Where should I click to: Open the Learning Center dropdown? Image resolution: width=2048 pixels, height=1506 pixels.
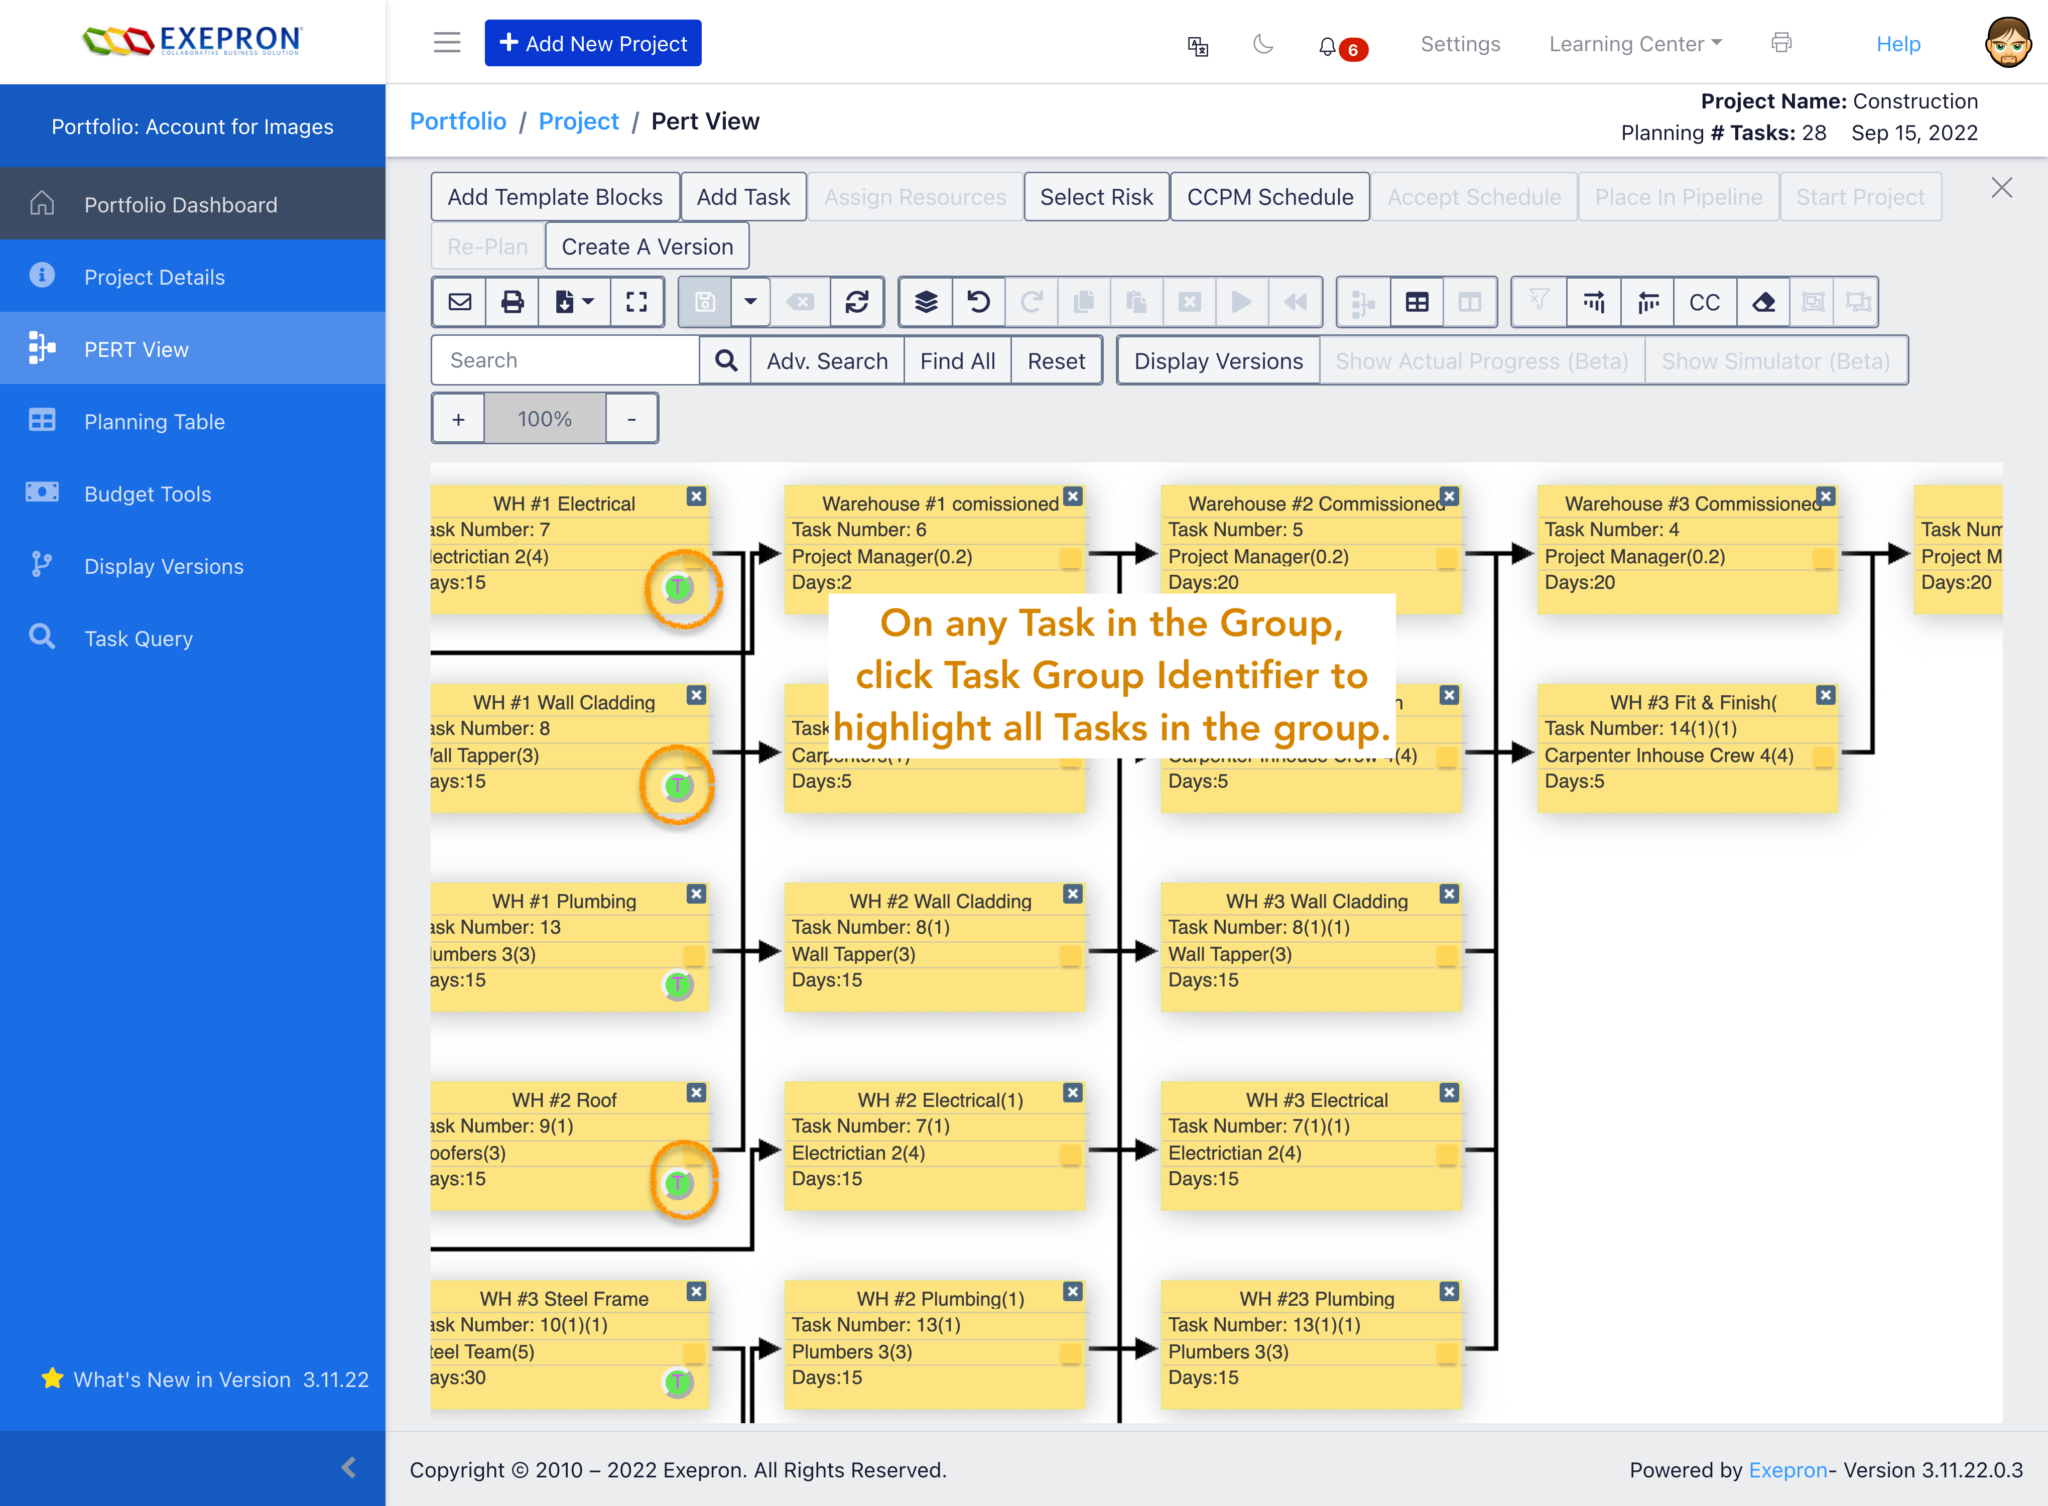point(1634,44)
